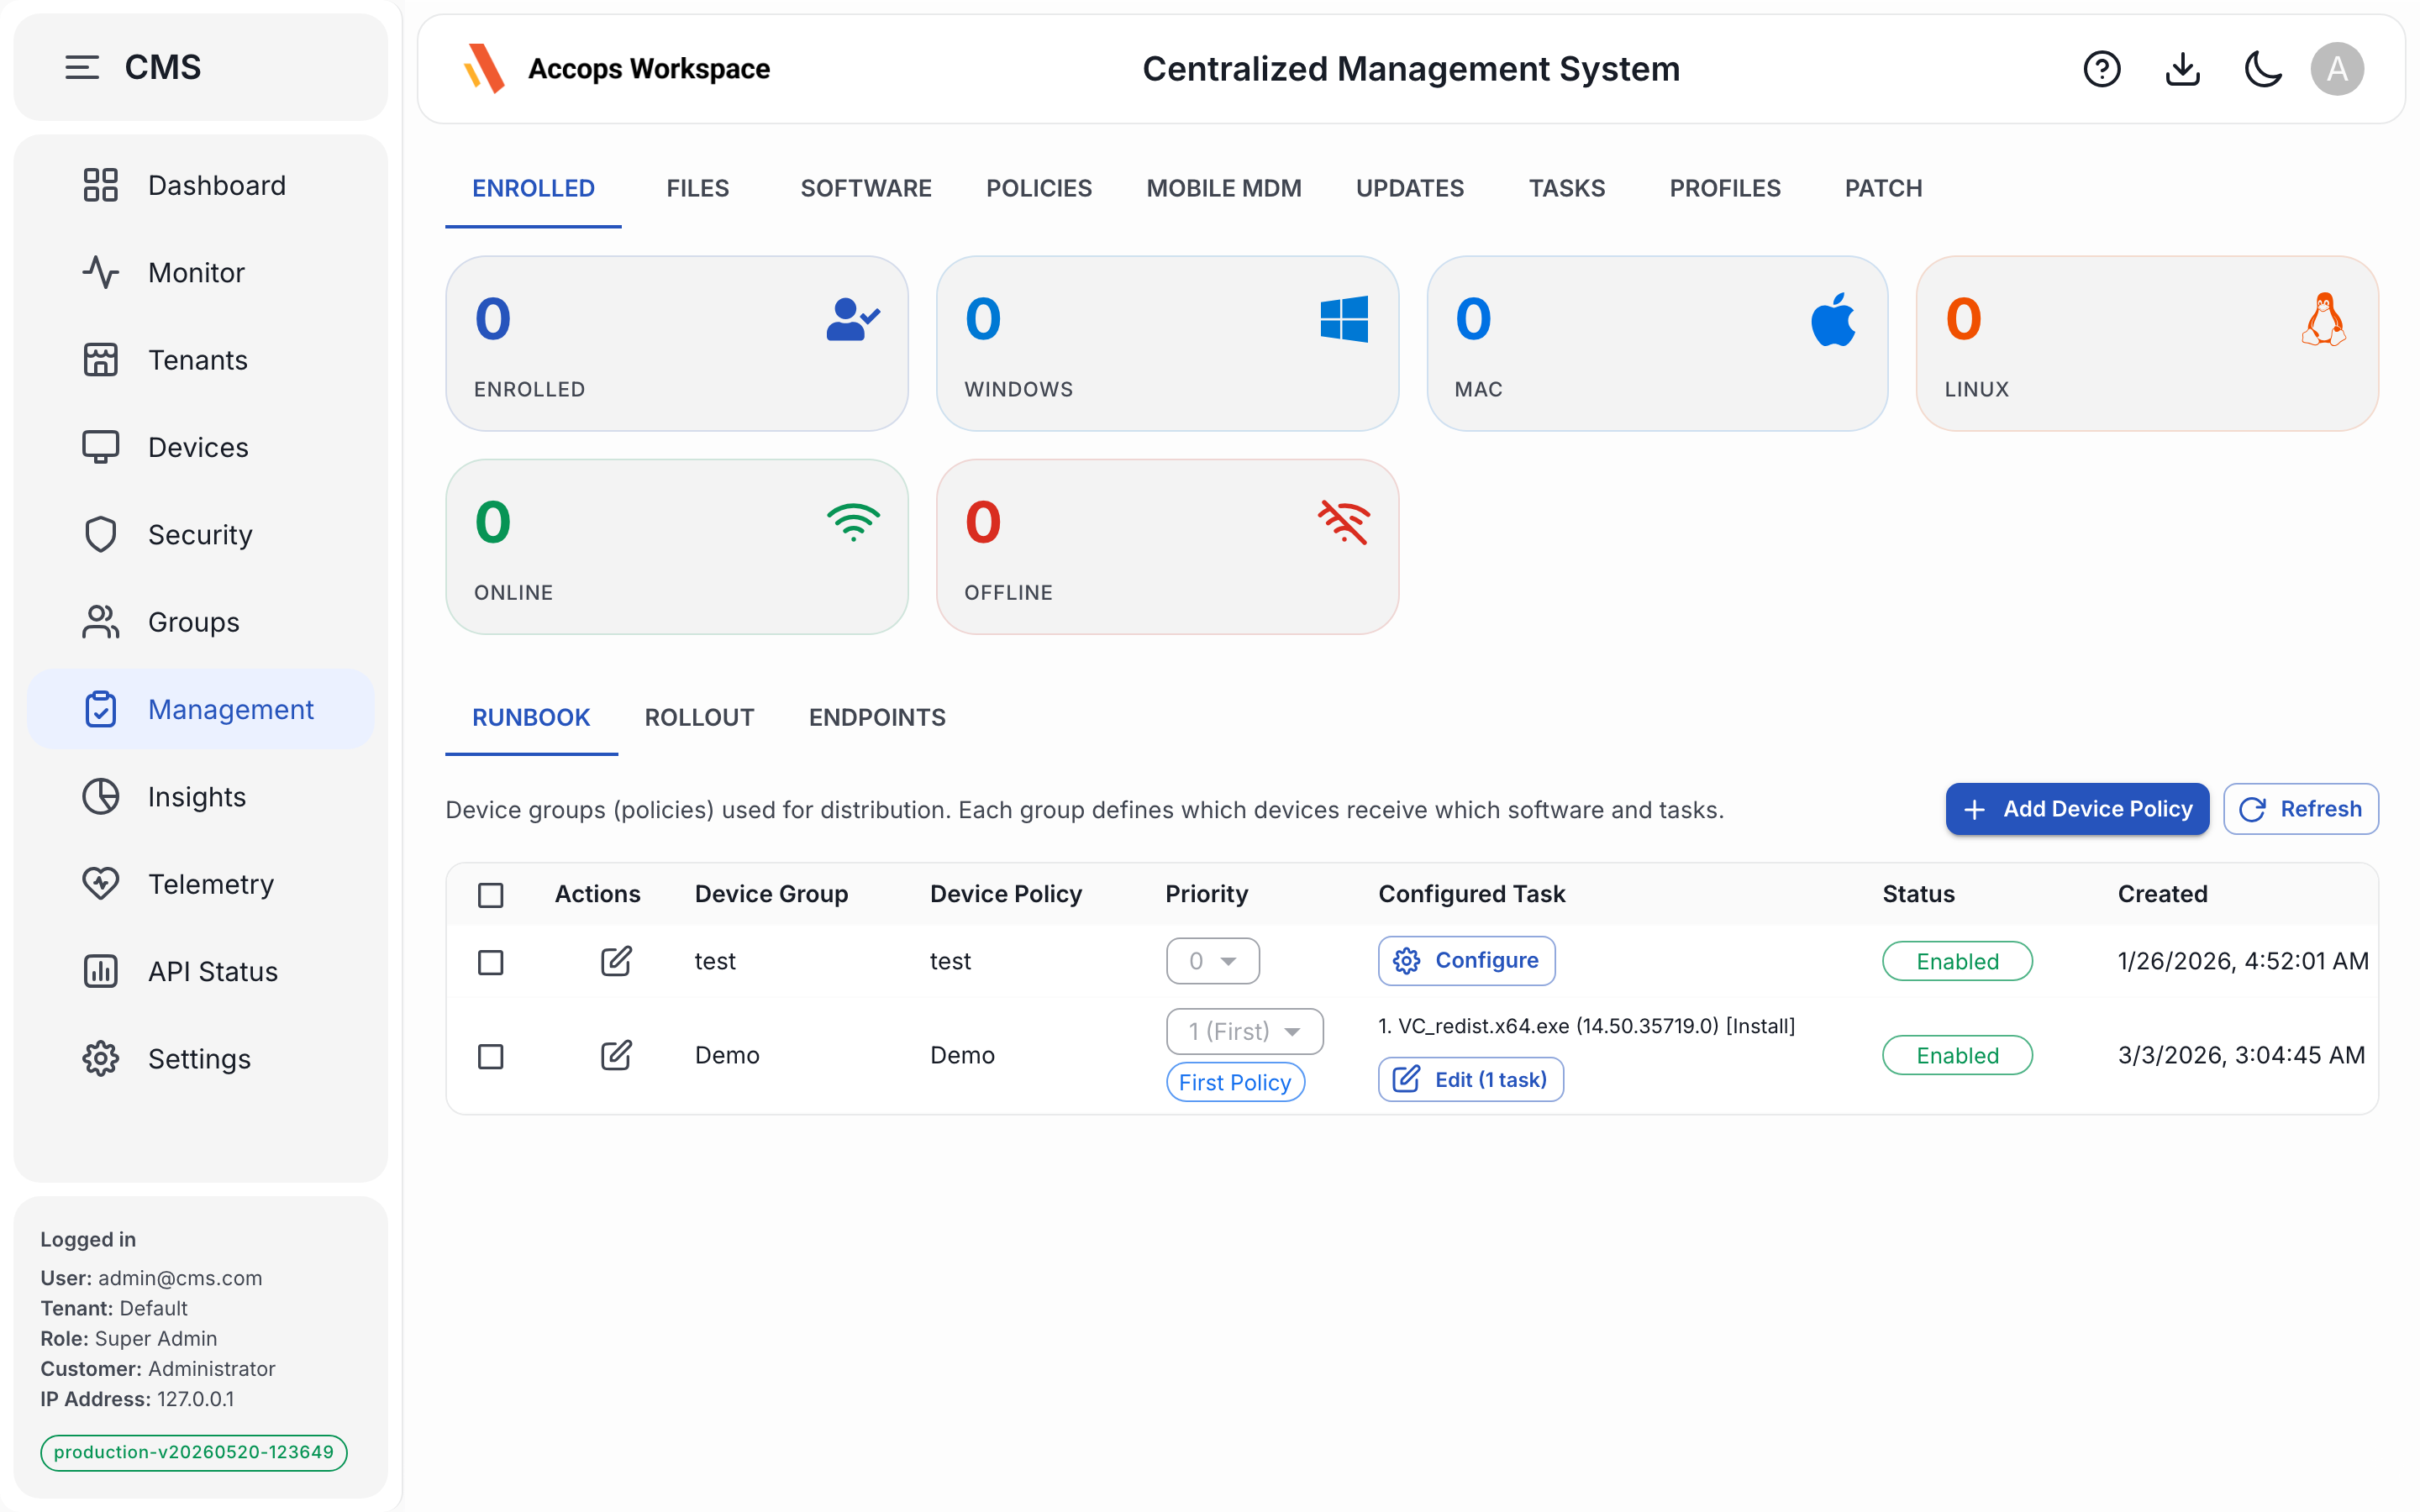Switch to the TASKS tab
2420x1512 pixels.
pos(1567,188)
